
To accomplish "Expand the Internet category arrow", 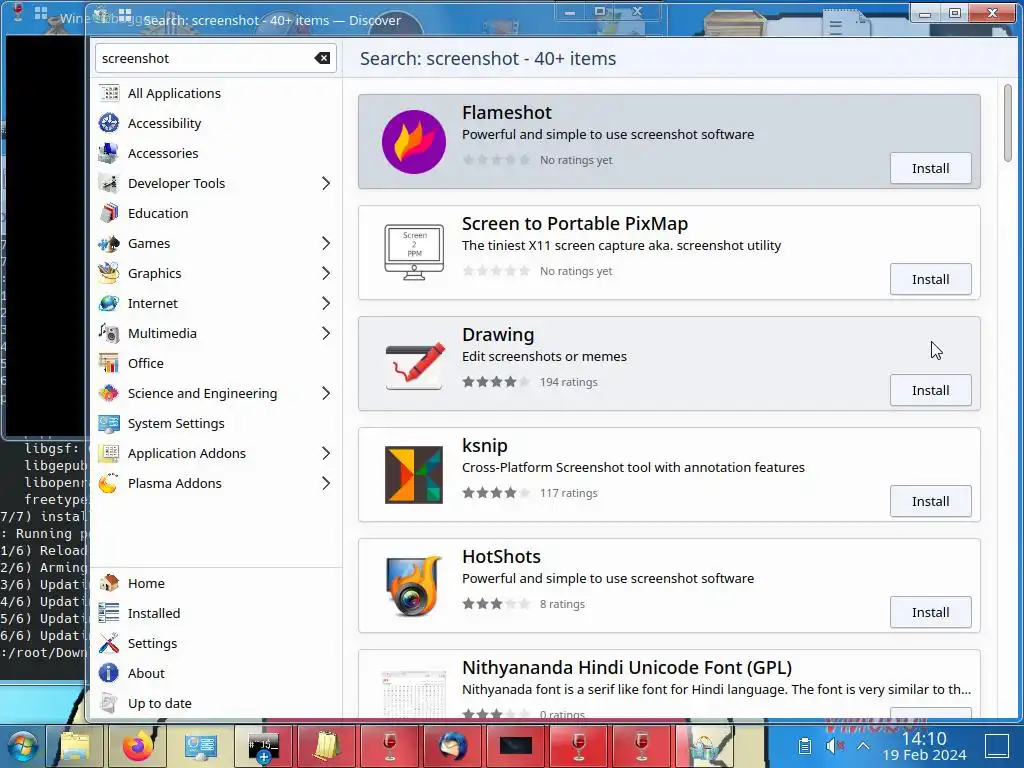I will click(326, 304).
